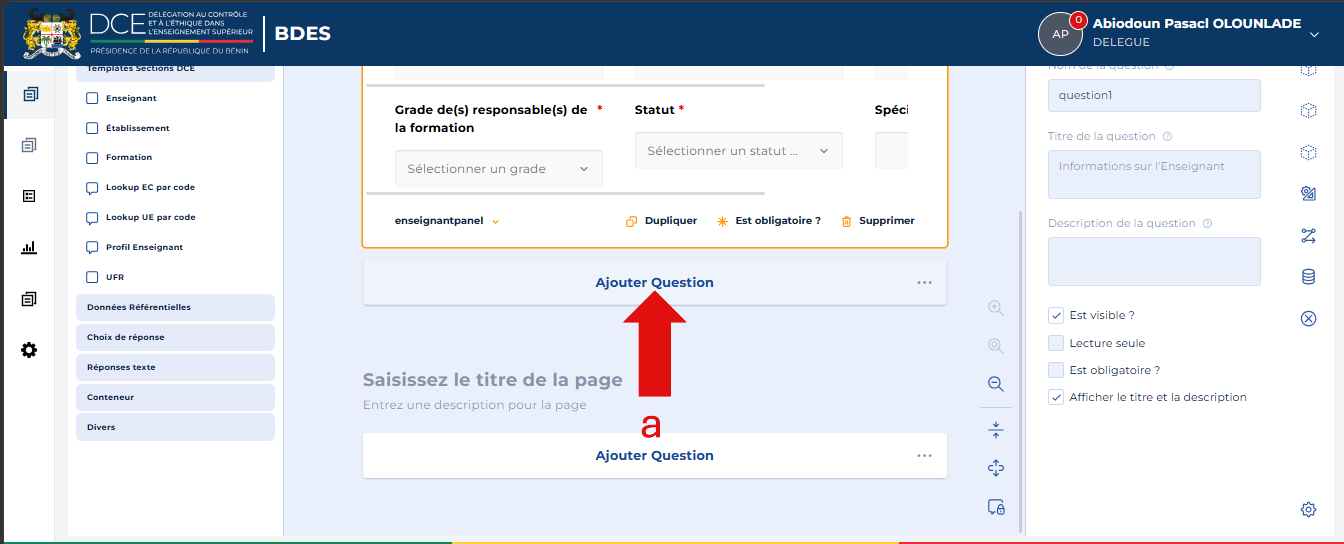Open the list-form icon in left rail
The image size is (1344, 544).
point(29,196)
